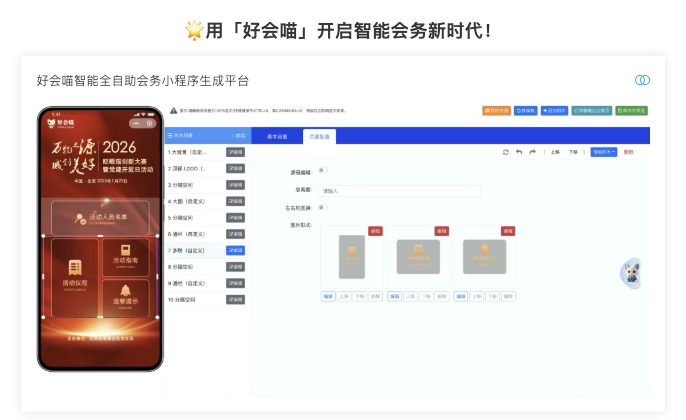The image size is (686, 420).
Task: Toggle the 左右列置换 switch
Action: (323, 207)
